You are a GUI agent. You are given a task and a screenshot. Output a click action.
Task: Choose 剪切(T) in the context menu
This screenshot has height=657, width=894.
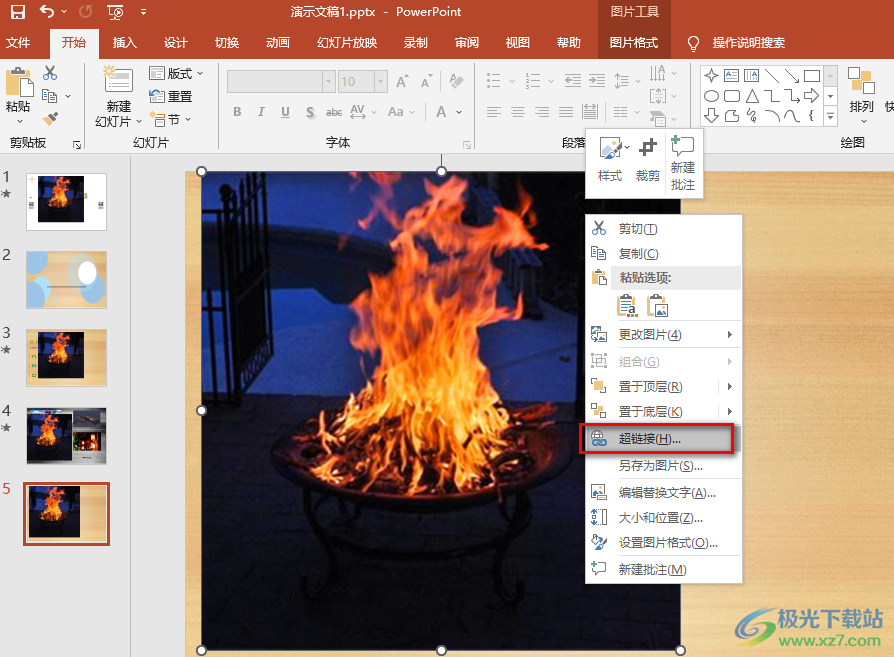tap(664, 229)
